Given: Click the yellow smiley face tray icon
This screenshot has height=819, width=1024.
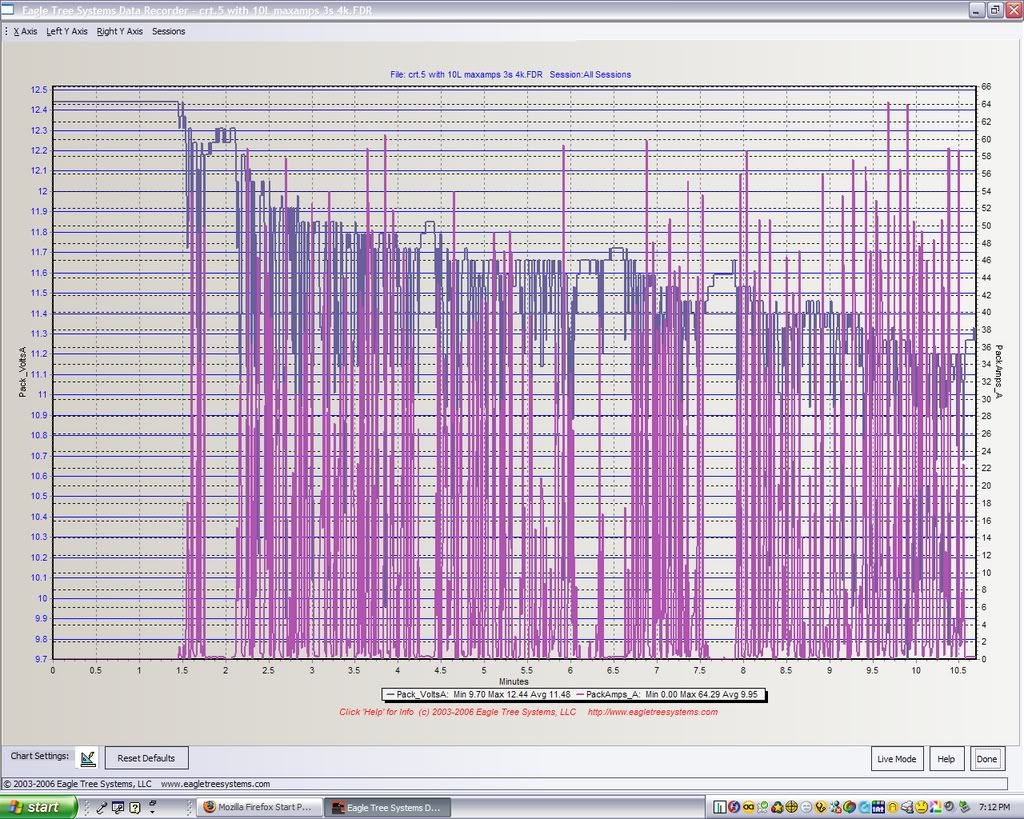Looking at the screenshot, I should [x=921, y=807].
